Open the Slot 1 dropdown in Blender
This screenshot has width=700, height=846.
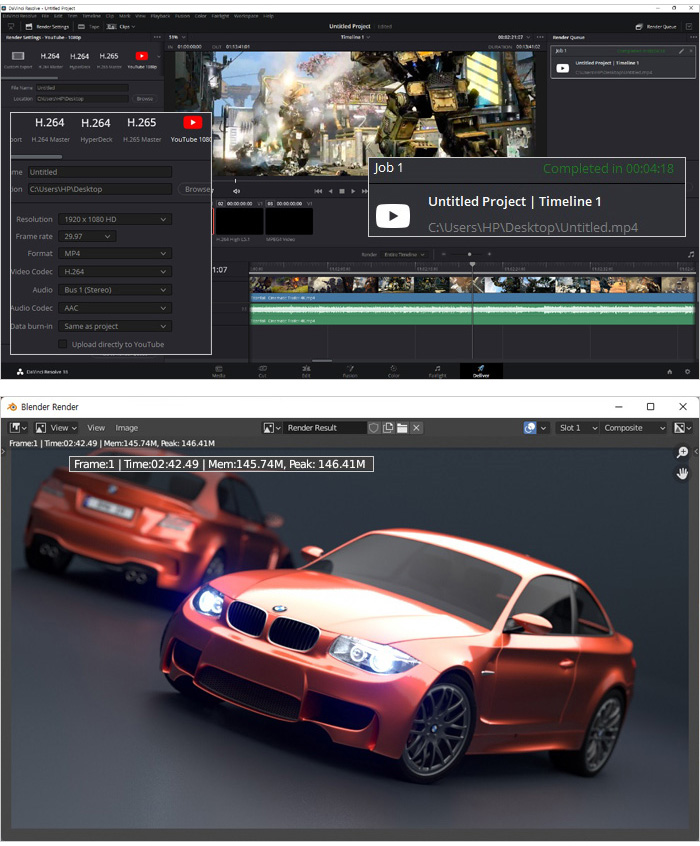(x=577, y=428)
